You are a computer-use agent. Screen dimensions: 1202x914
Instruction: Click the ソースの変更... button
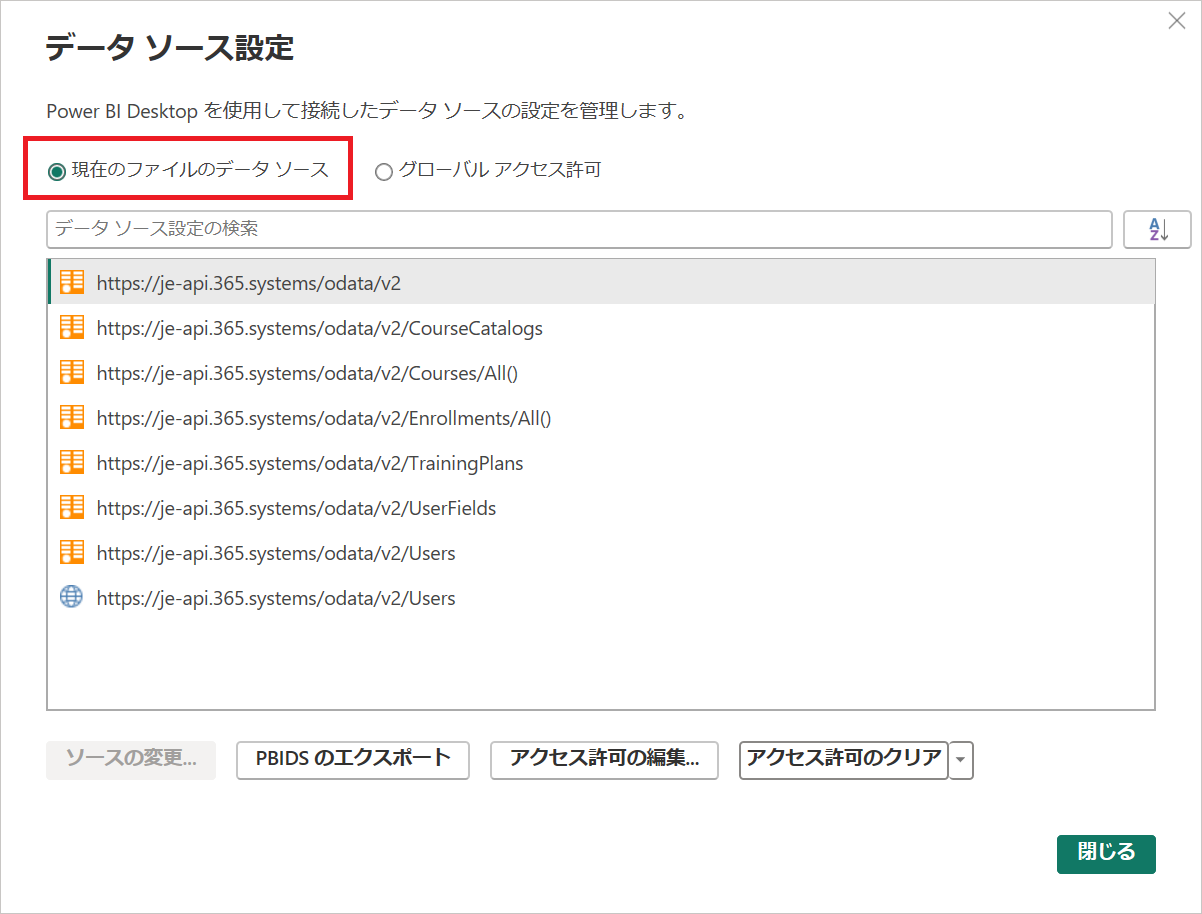tap(131, 760)
